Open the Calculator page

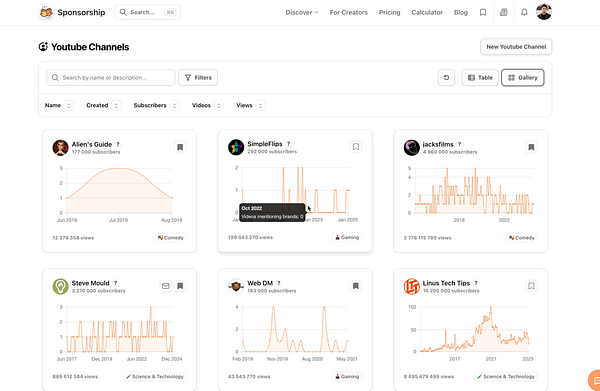(x=427, y=13)
